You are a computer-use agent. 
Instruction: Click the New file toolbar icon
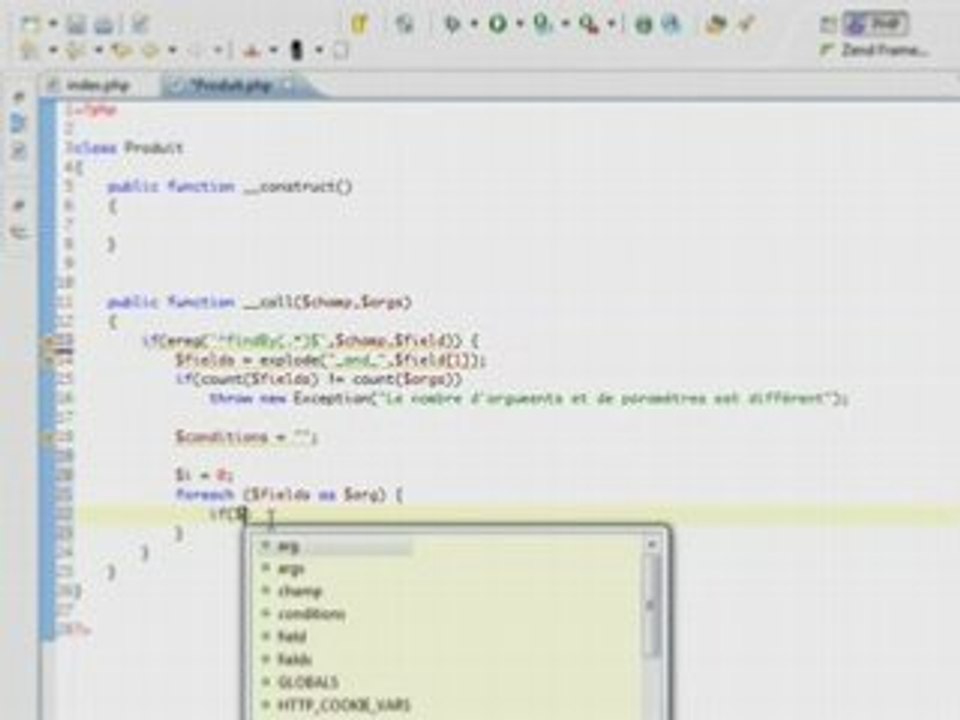tap(30, 25)
